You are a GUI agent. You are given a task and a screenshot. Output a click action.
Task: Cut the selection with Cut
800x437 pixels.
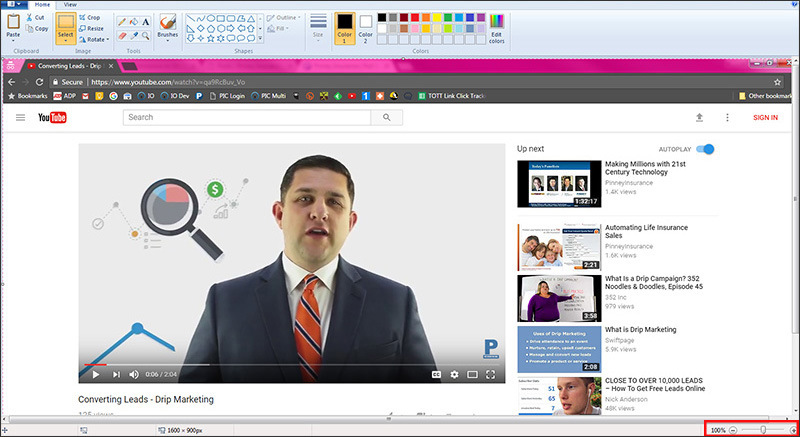click(35, 17)
